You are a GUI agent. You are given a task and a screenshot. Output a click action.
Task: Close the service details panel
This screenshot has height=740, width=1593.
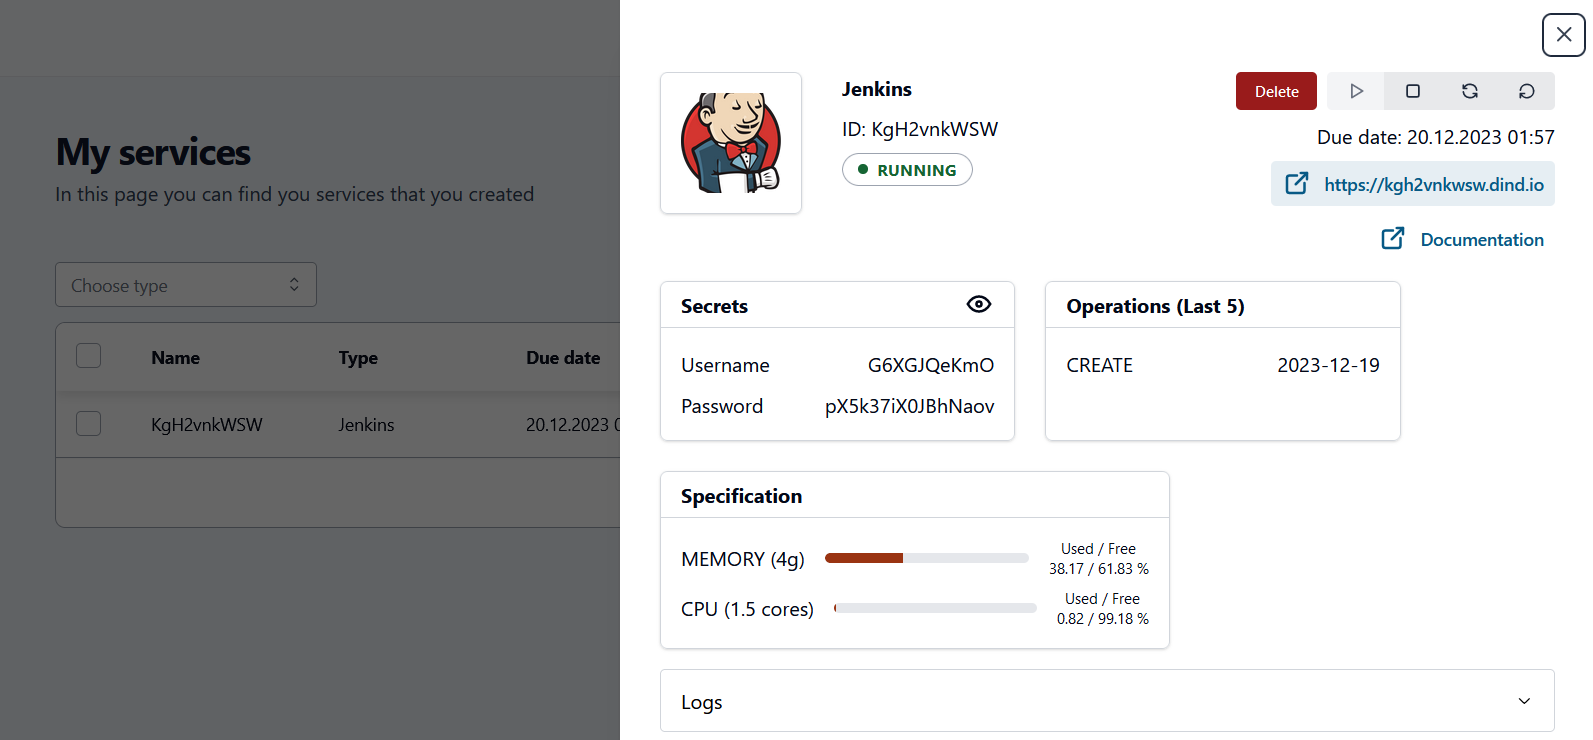coord(1563,34)
